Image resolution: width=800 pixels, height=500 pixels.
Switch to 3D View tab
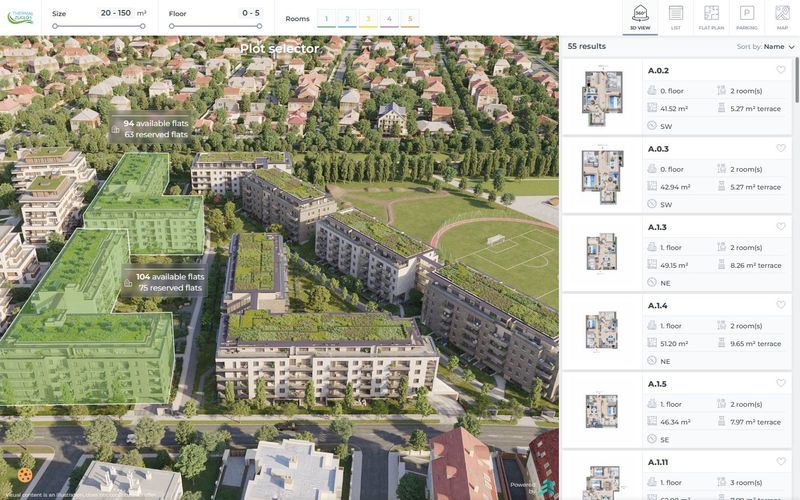[640, 17]
